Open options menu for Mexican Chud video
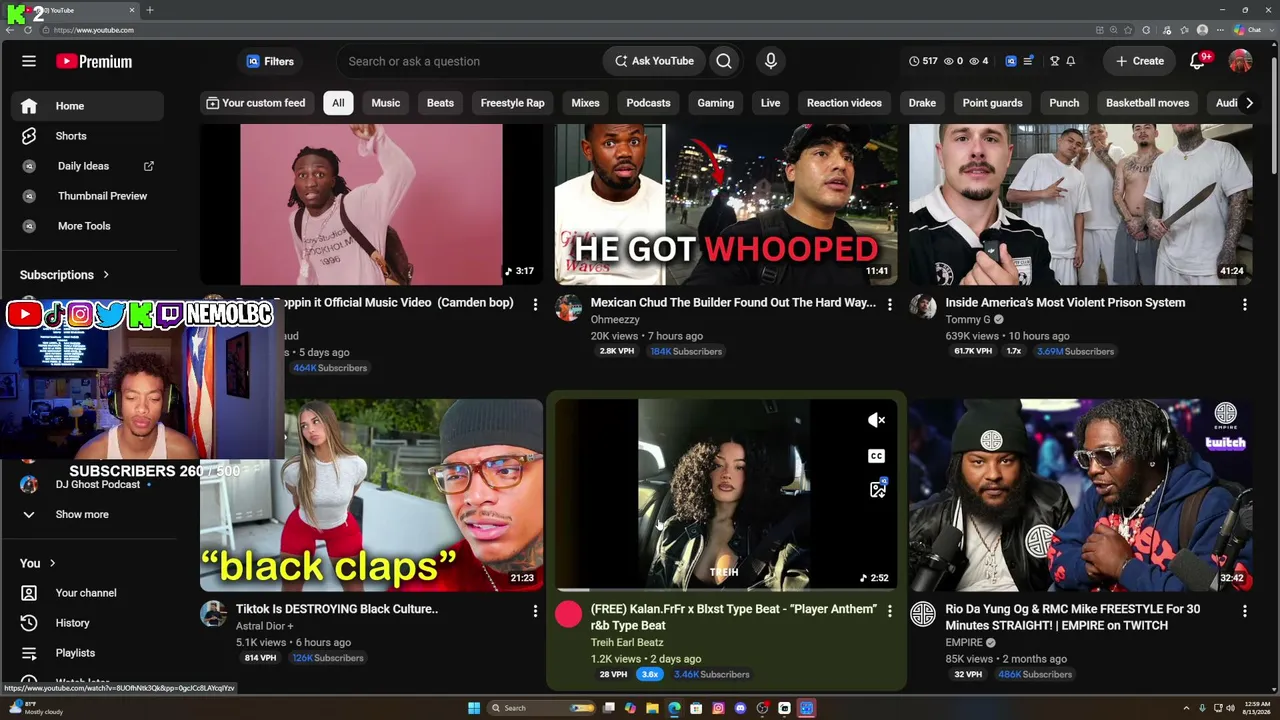 pos(889,304)
